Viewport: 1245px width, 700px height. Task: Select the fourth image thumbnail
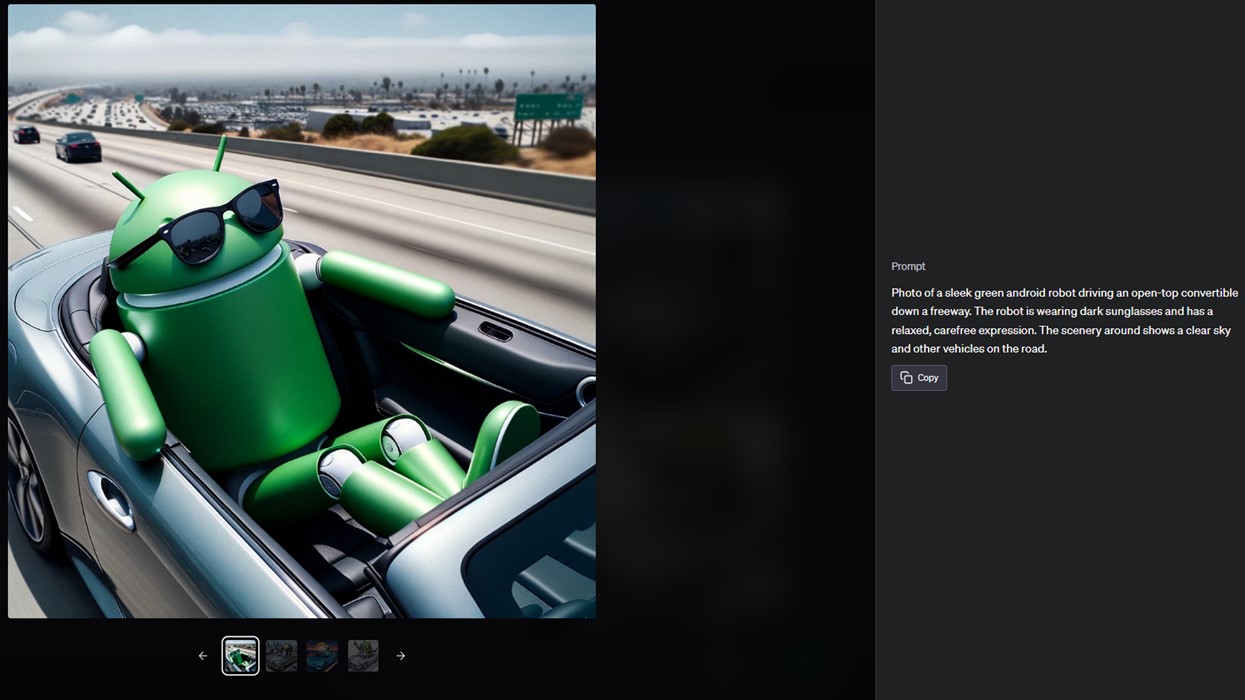pyautogui.click(x=363, y=656)
